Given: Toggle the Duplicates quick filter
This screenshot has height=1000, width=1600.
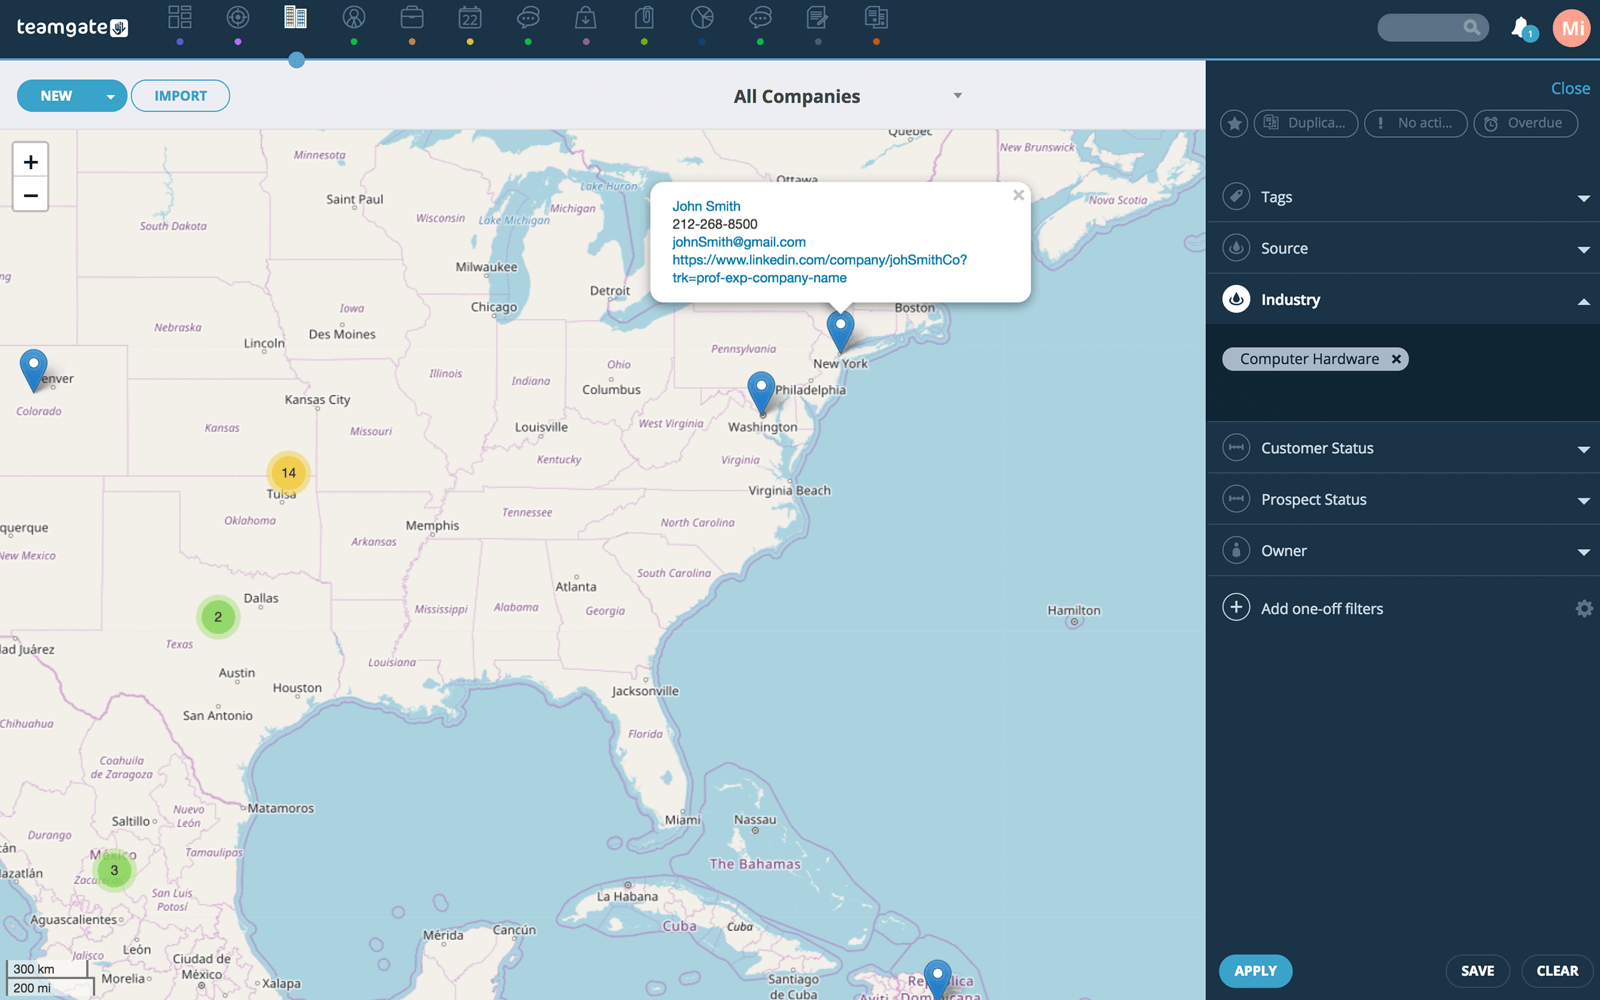Looking at the screenshot, I should 1306,123.
